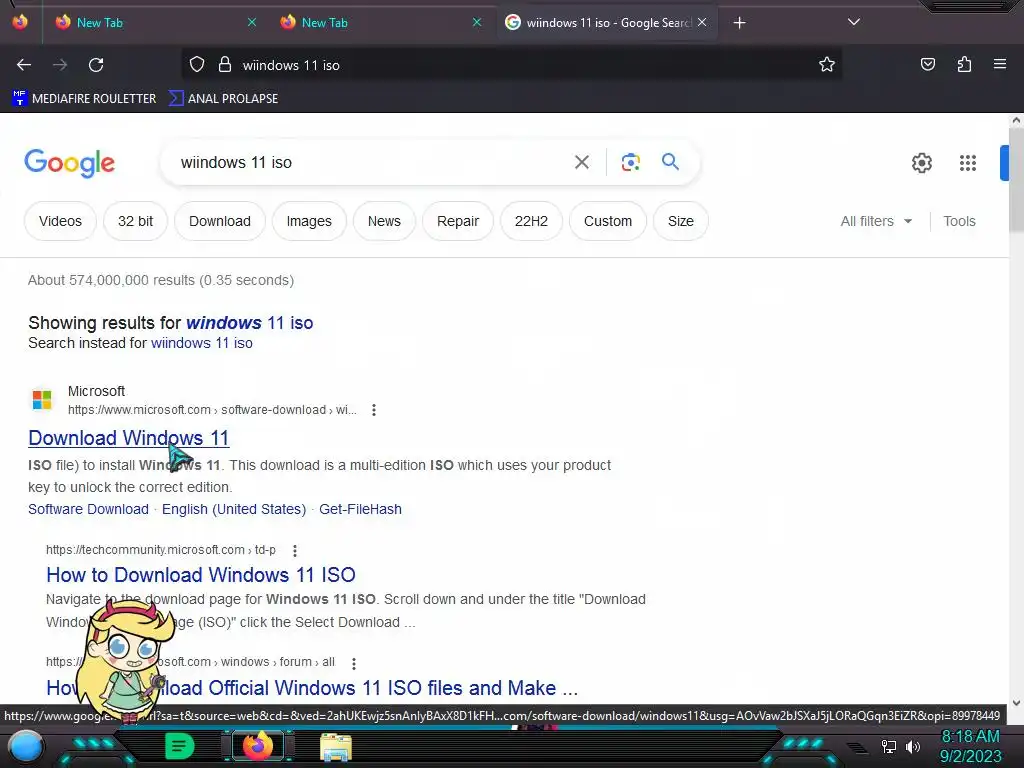Open a new tab with the plus button

(739, 23)
